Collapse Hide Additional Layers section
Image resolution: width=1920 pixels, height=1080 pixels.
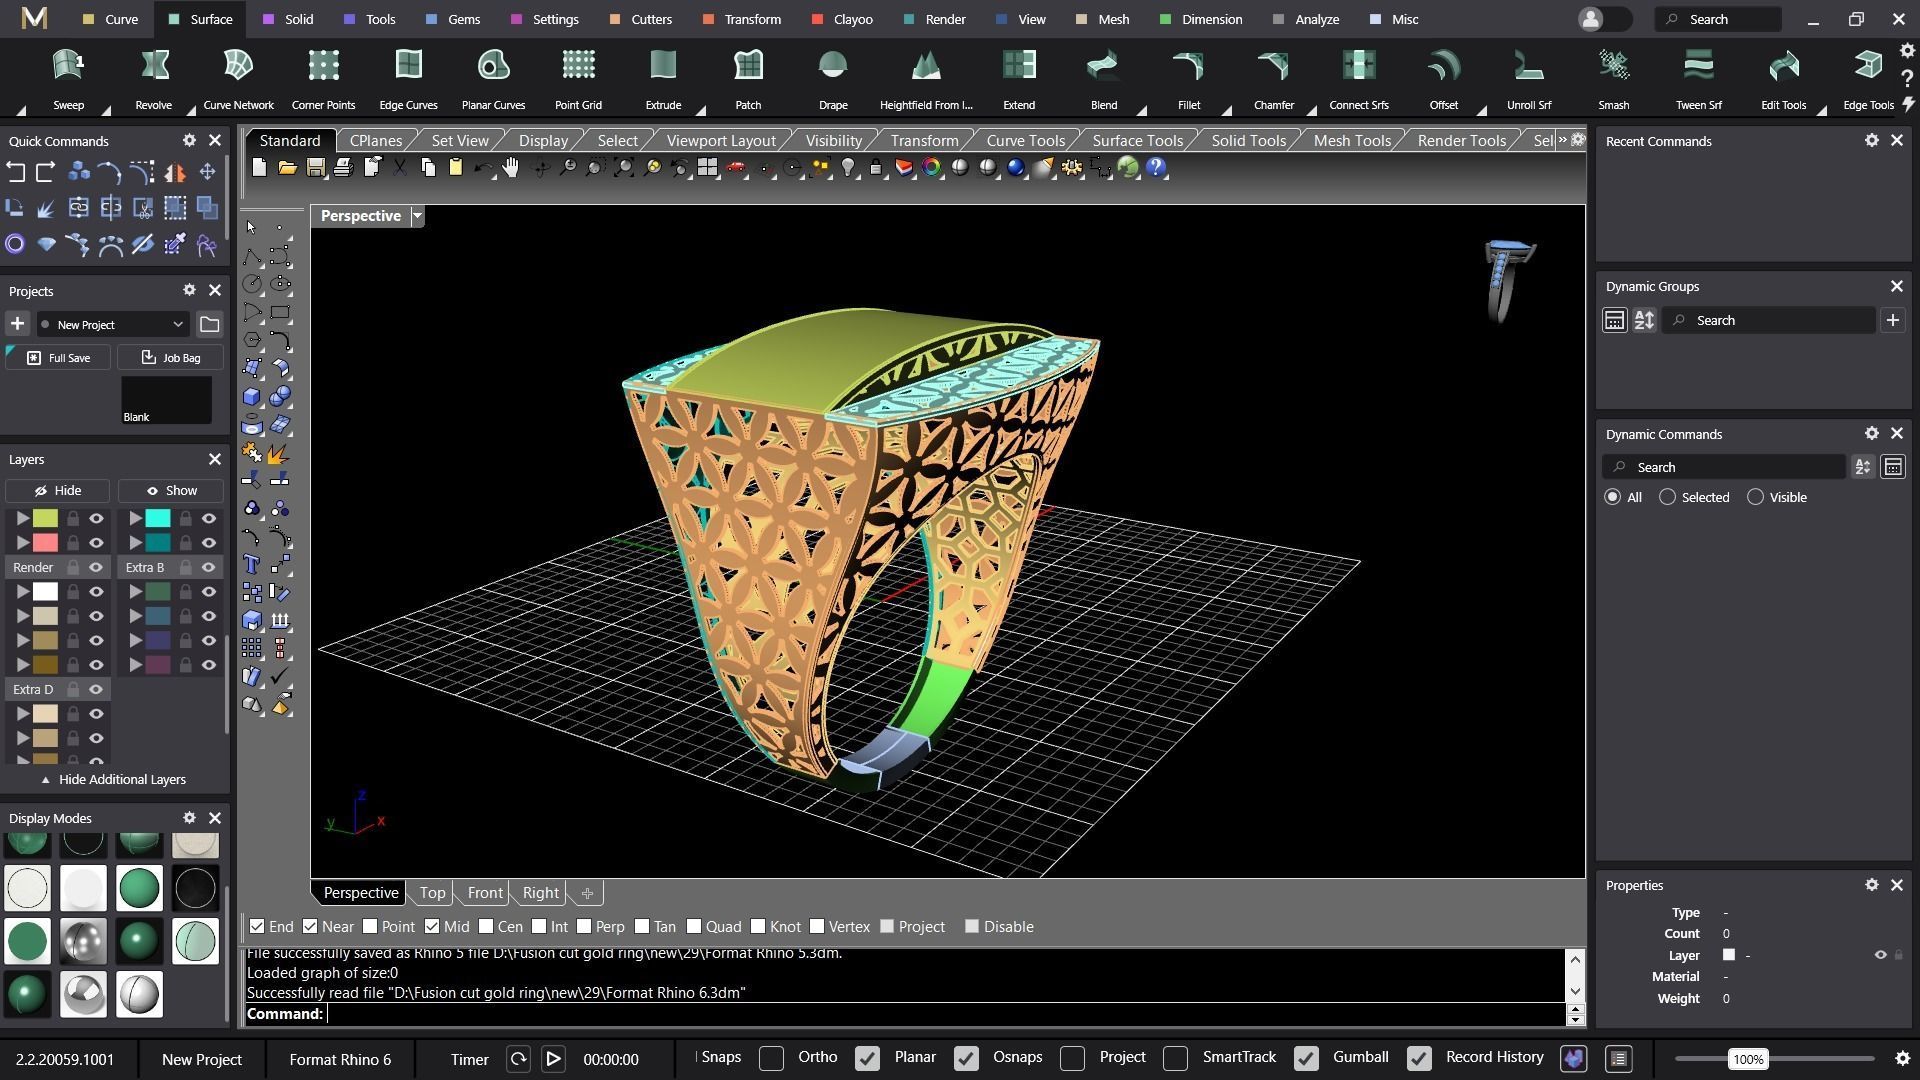[x=113, y=780]
